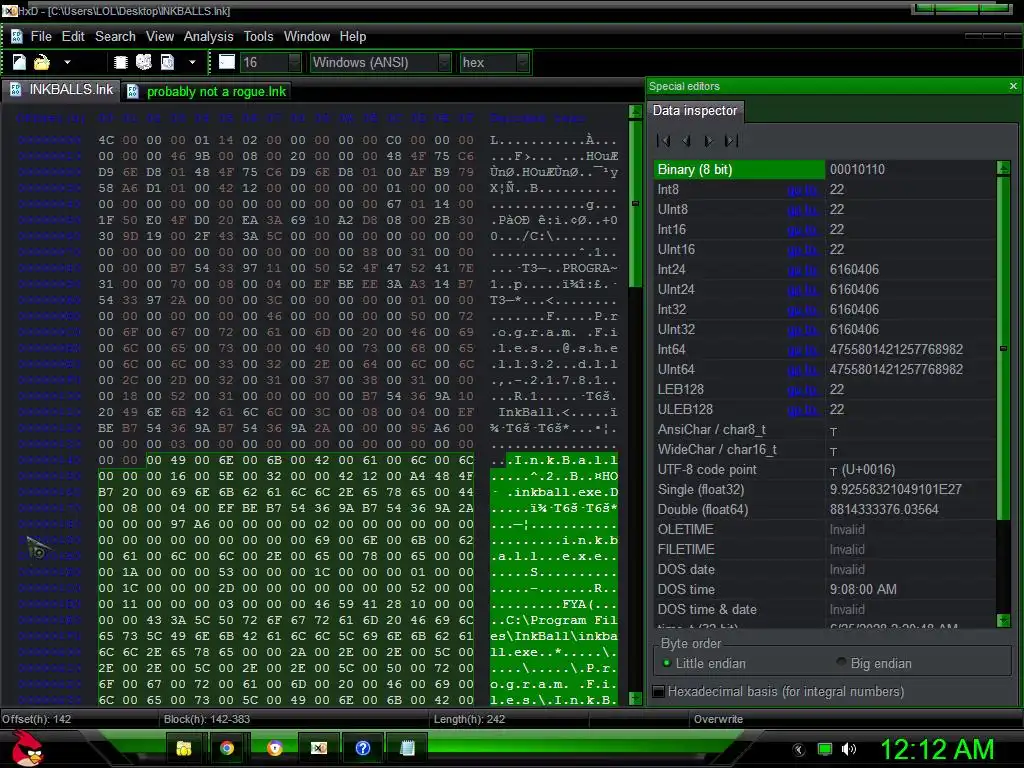This screenshot has width=1024, height=768.
Task: Jump to last byte in Data inspector
Action: pos(731,140)
